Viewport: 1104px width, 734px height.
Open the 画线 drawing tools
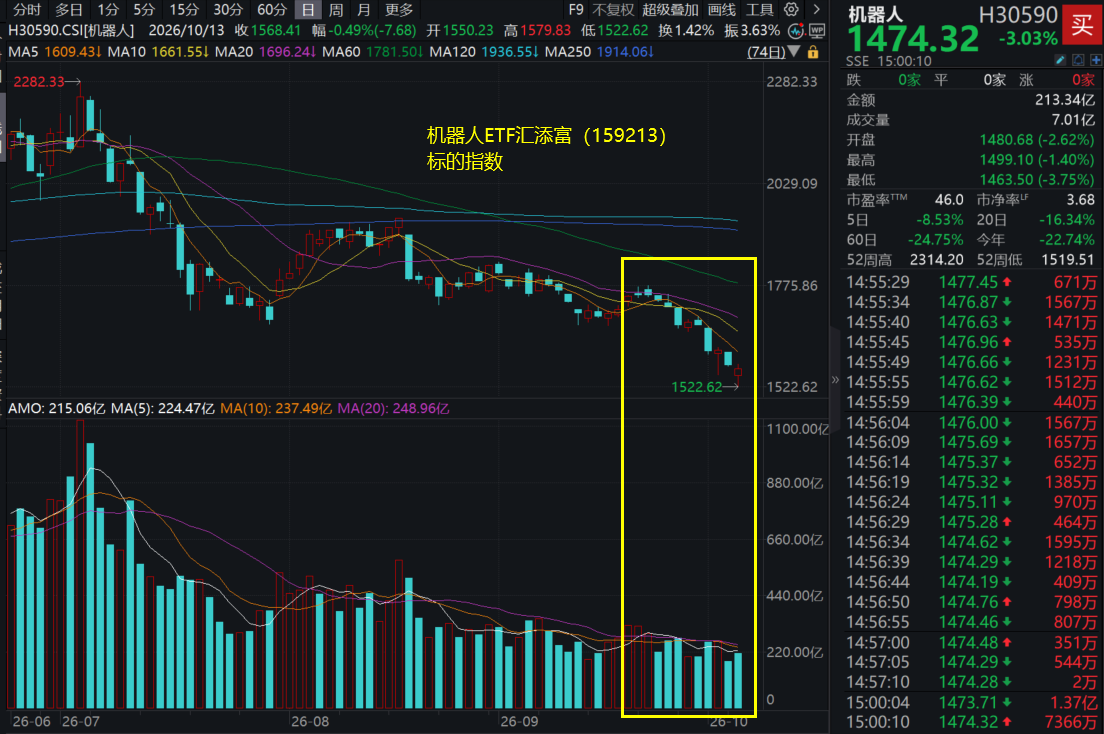click(x=722, y=10)
